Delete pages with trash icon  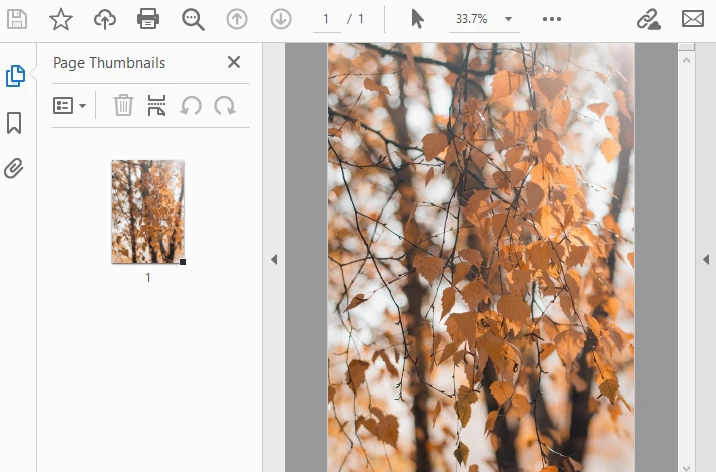(x=123, y=105)
